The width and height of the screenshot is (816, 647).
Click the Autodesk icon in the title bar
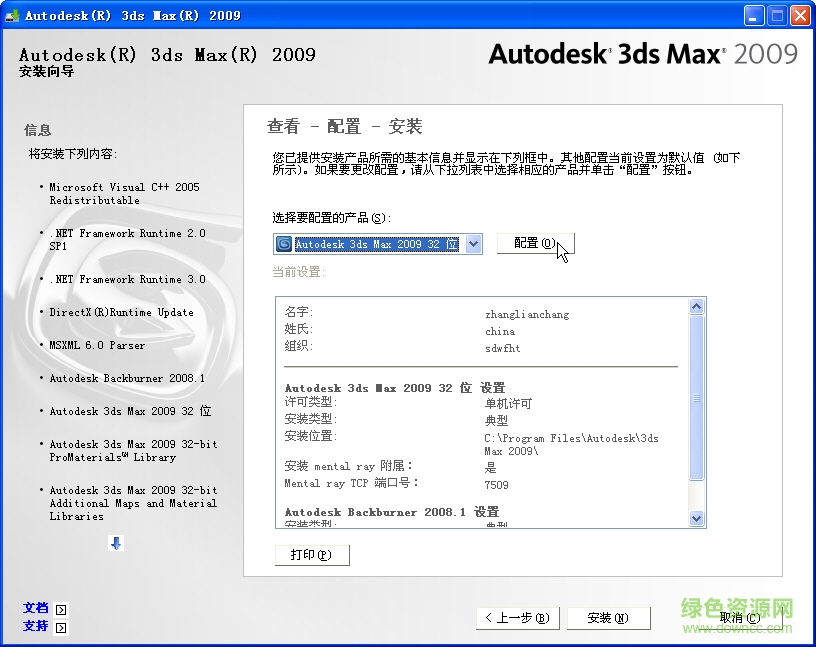(14, 14)
